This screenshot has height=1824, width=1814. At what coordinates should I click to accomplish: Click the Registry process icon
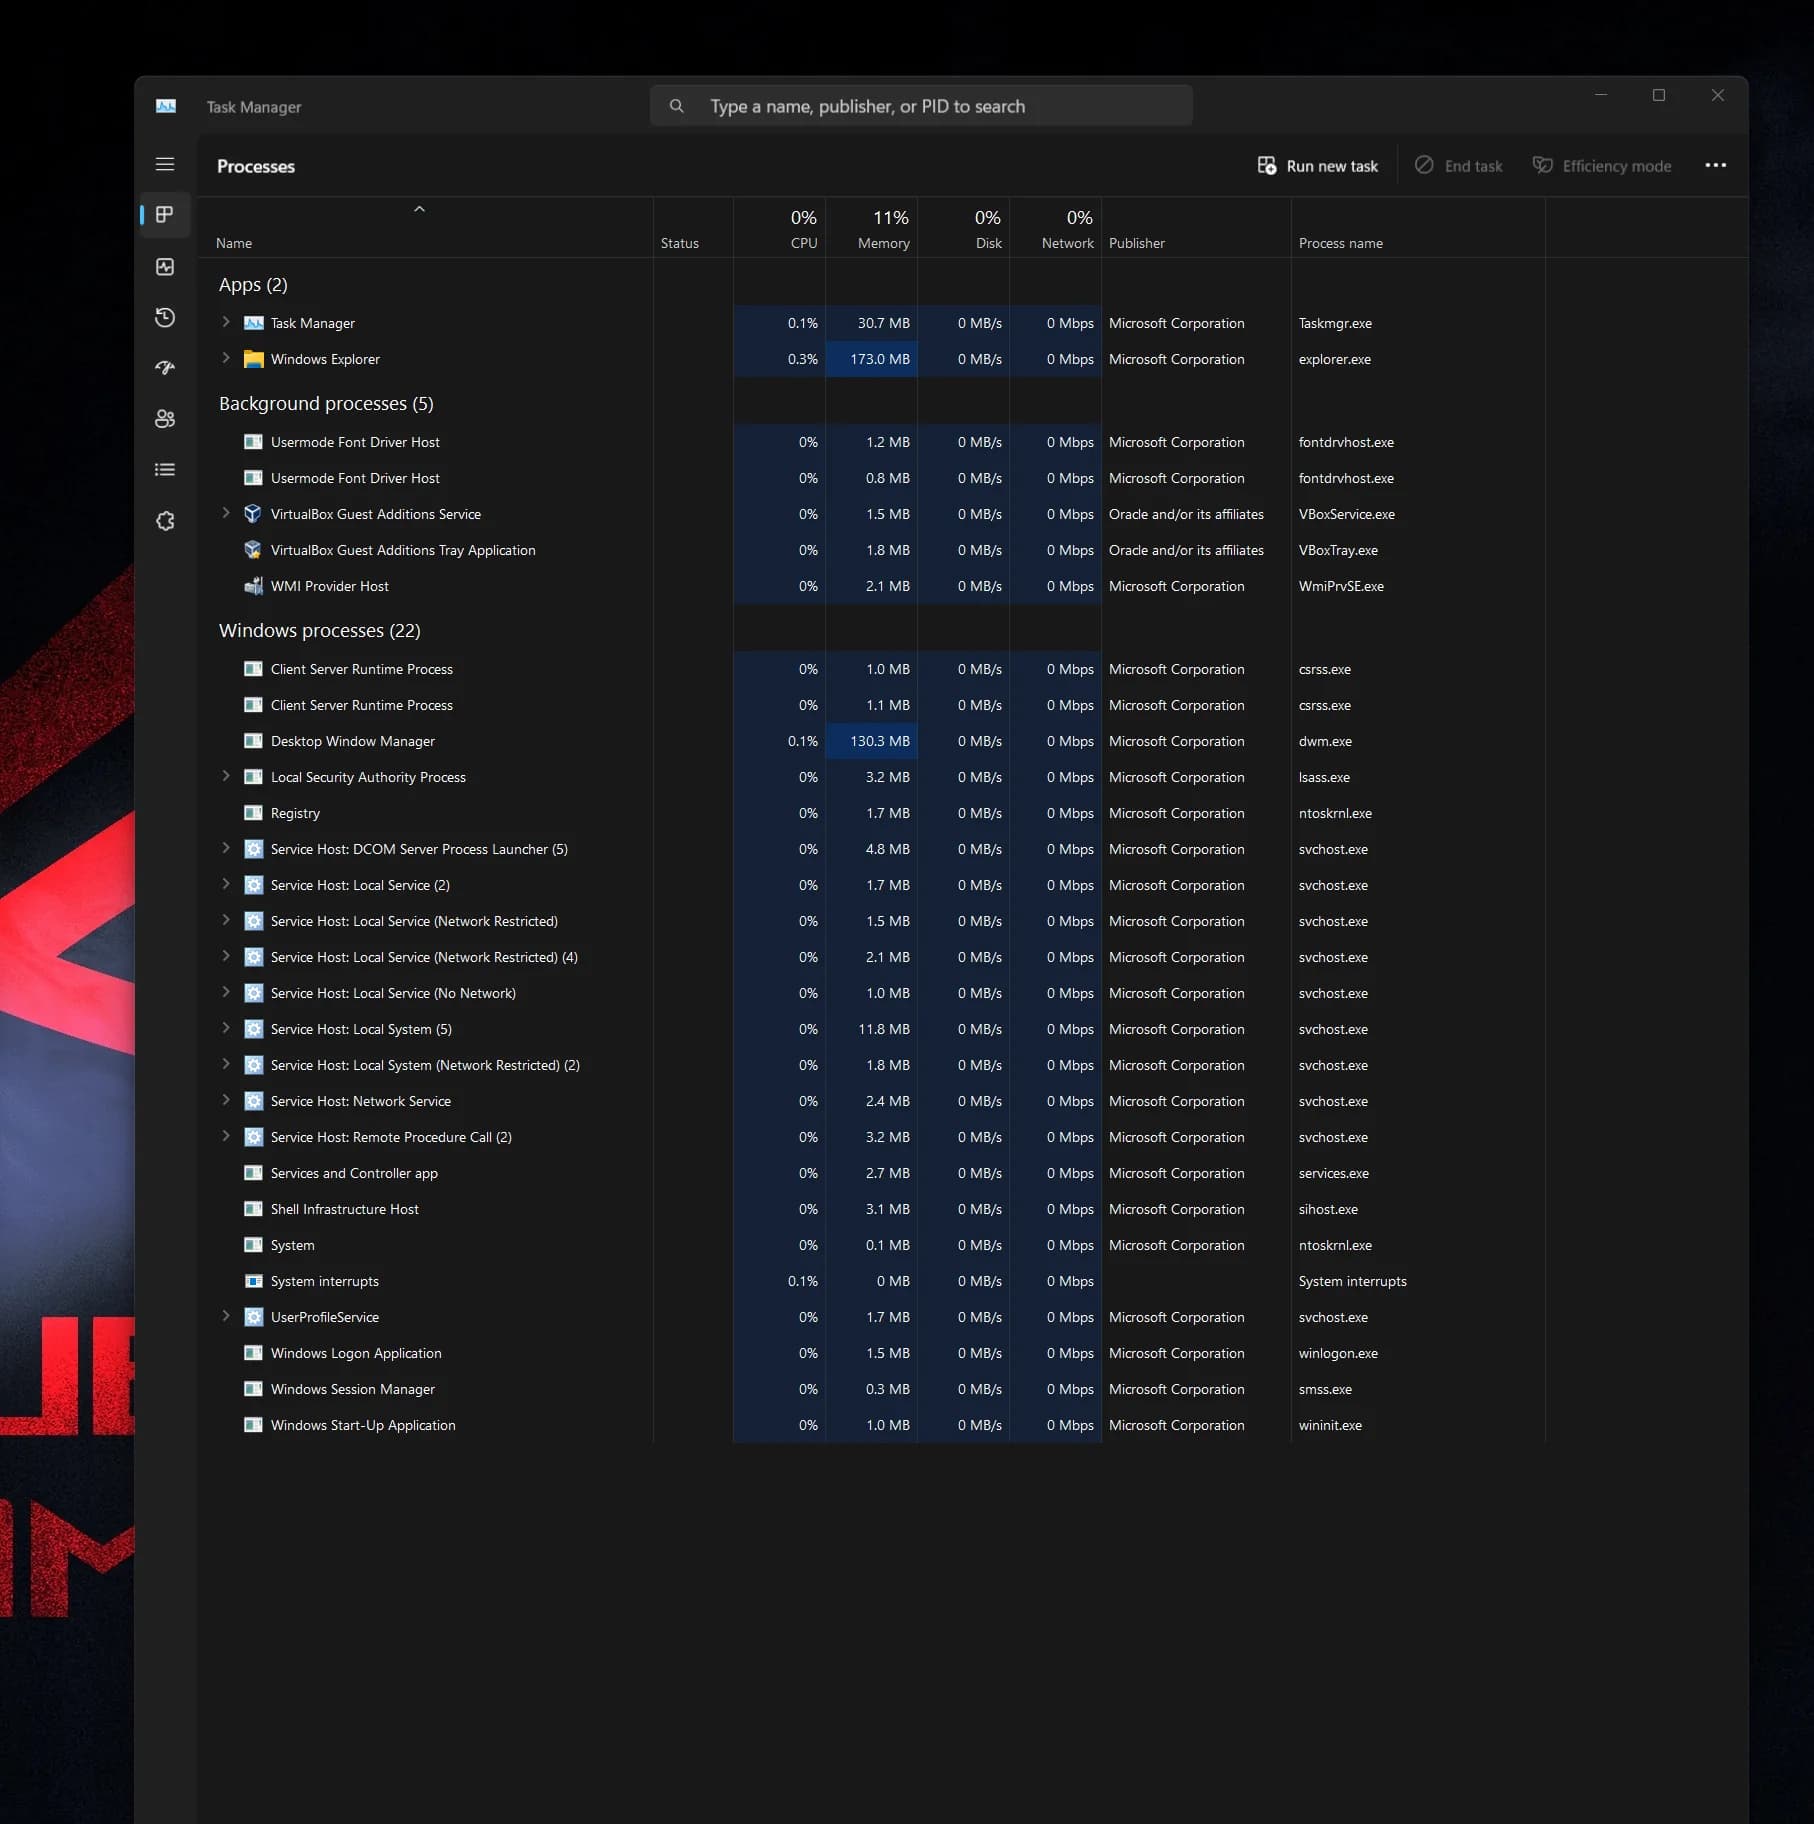[x=254, y=813]
